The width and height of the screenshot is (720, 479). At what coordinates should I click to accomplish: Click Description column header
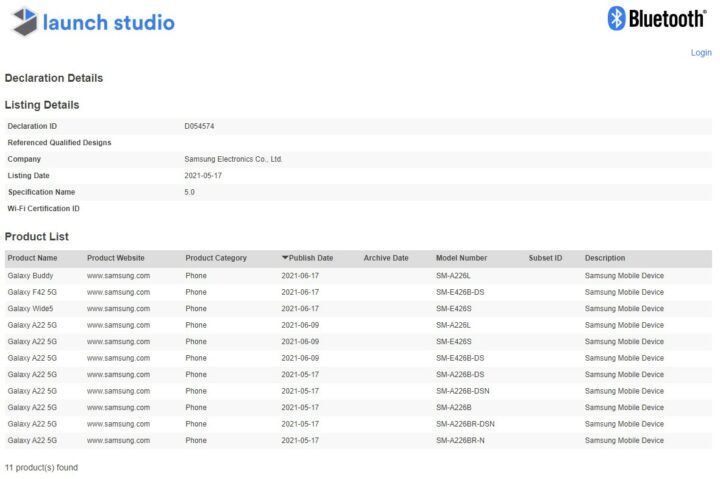tap(605, 258)
